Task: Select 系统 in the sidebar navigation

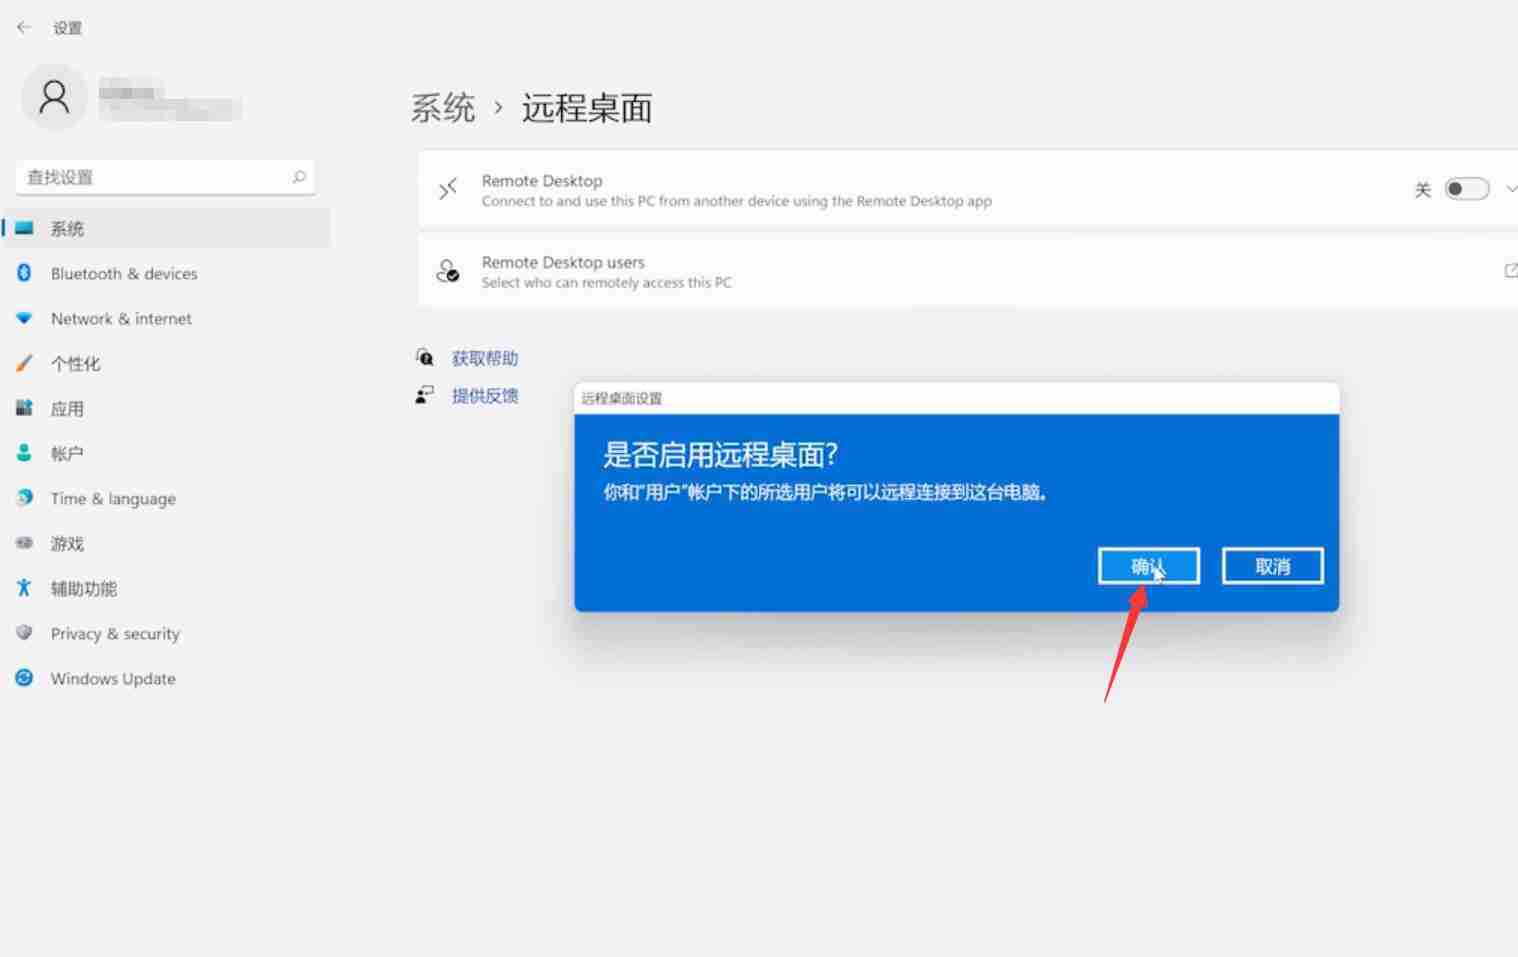Action: [x=67, y=228]
